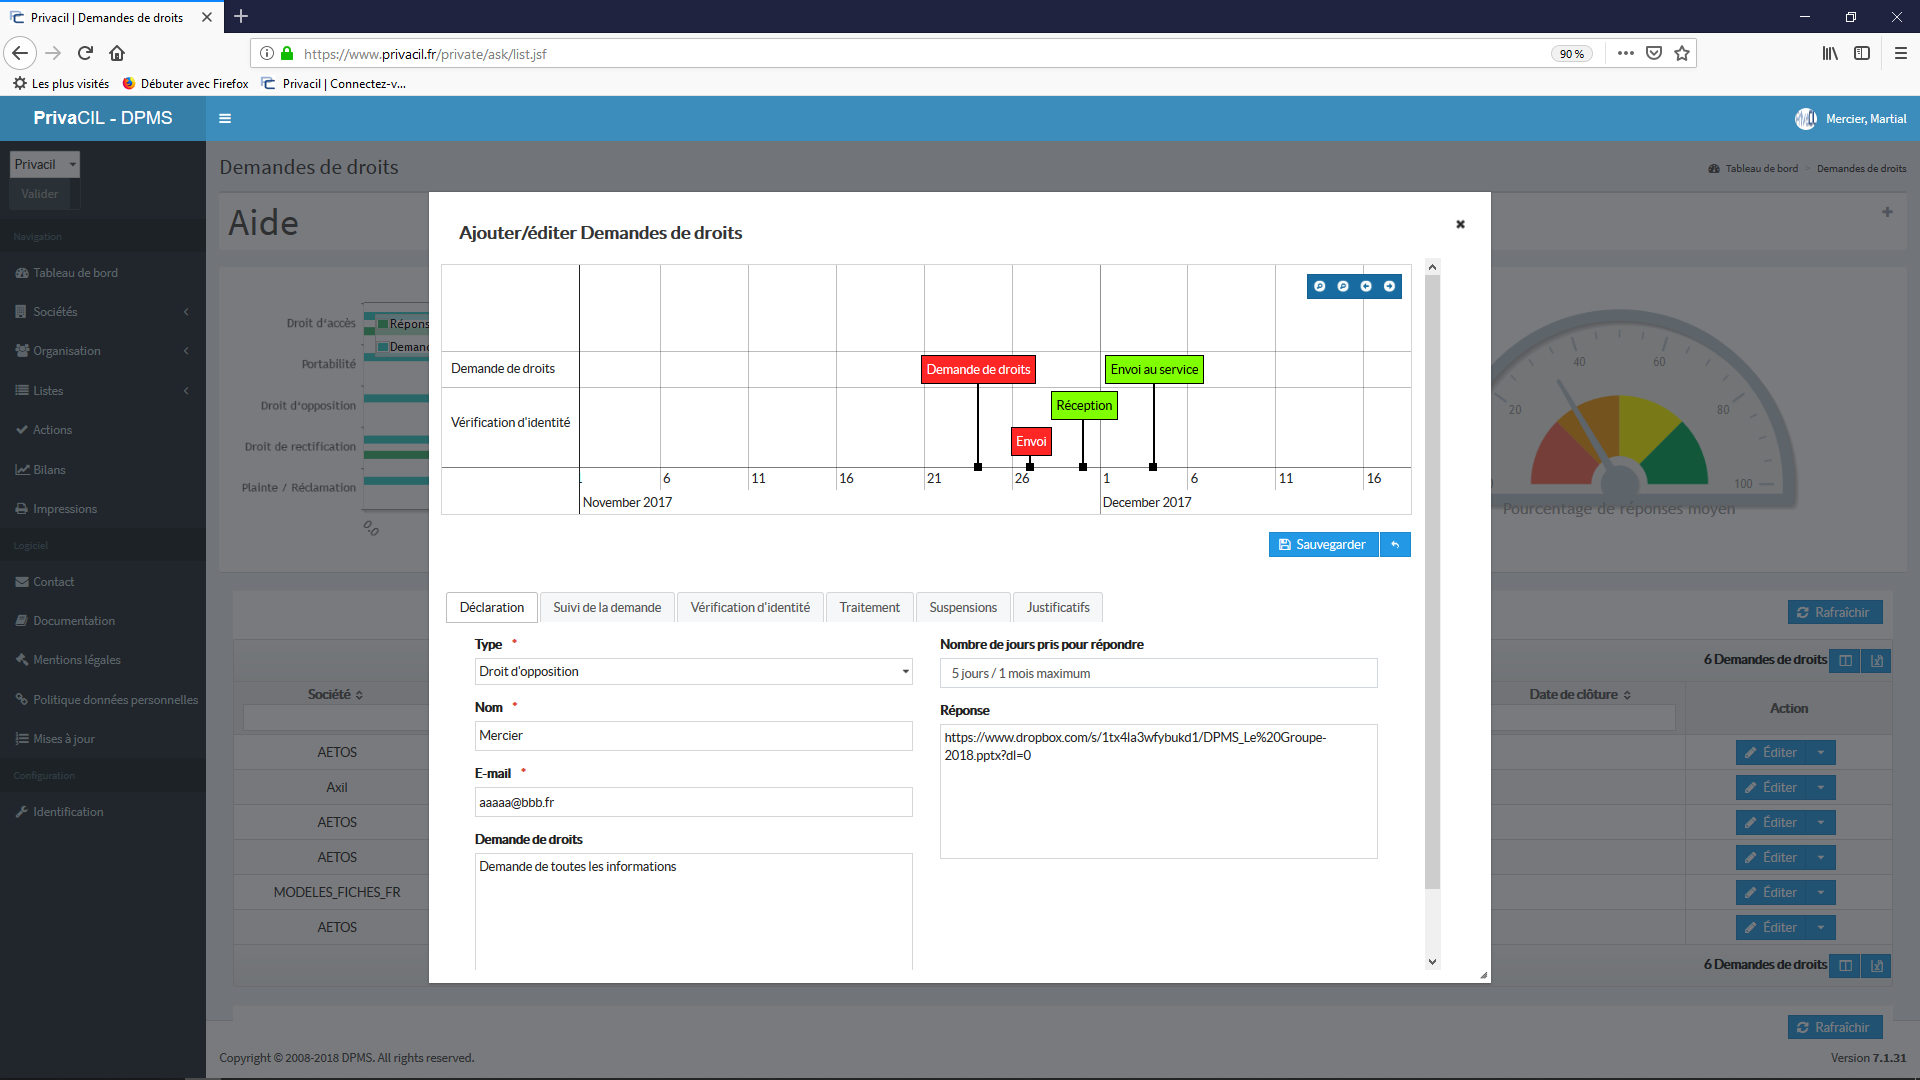This screenshot has width=1920, height=1080.
Task: Switch to the Justificatifs tab
Action: (x=1059, y=607)
